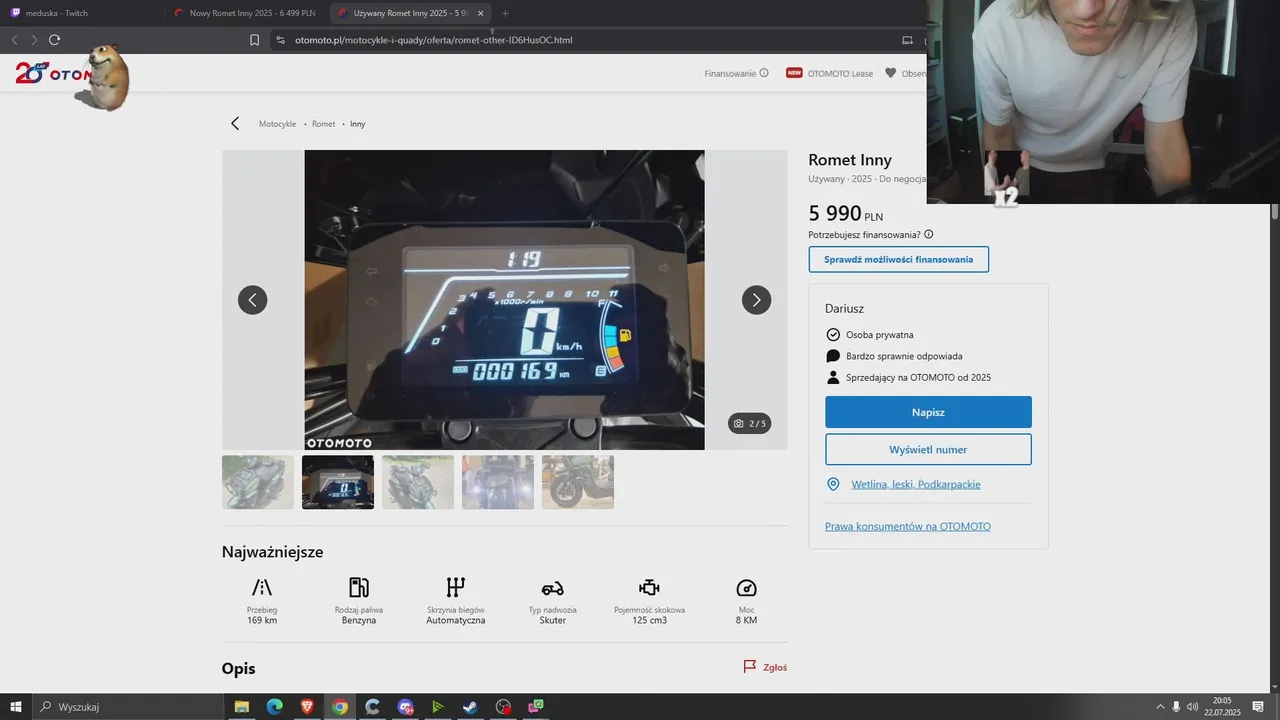Image resolution: width=1280 pixels, height=720 pixels.
Task: Close the Używany Romet Inny tab
Action: click(481, 13)
